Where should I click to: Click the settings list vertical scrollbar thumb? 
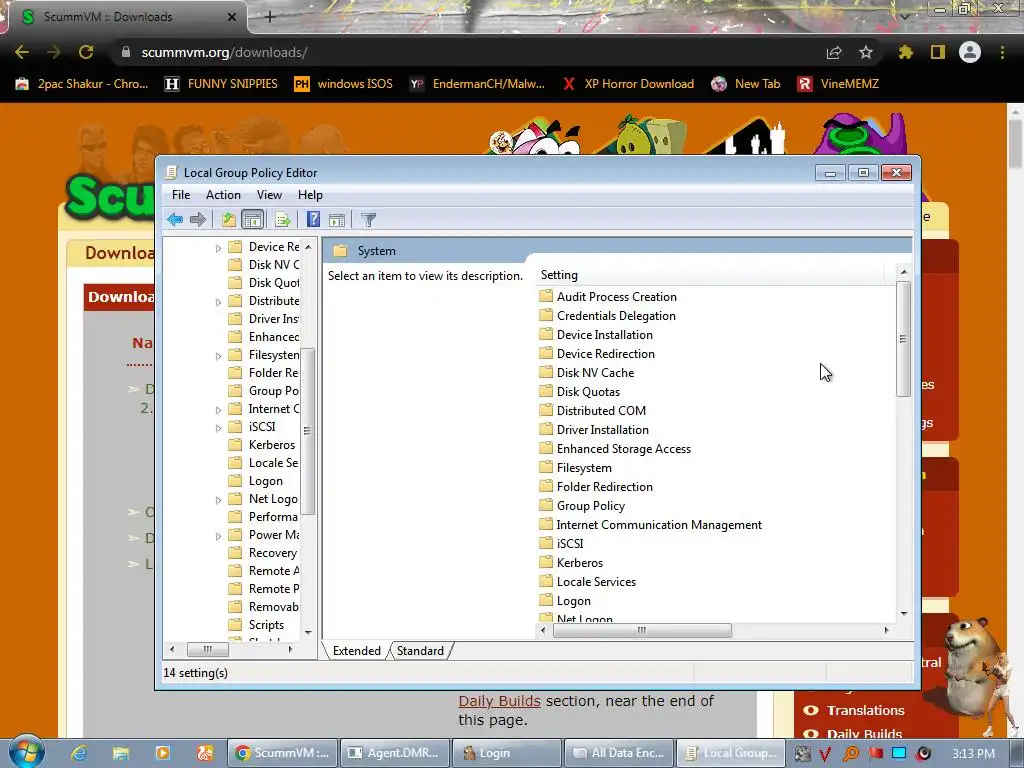(x=903, y=339)
